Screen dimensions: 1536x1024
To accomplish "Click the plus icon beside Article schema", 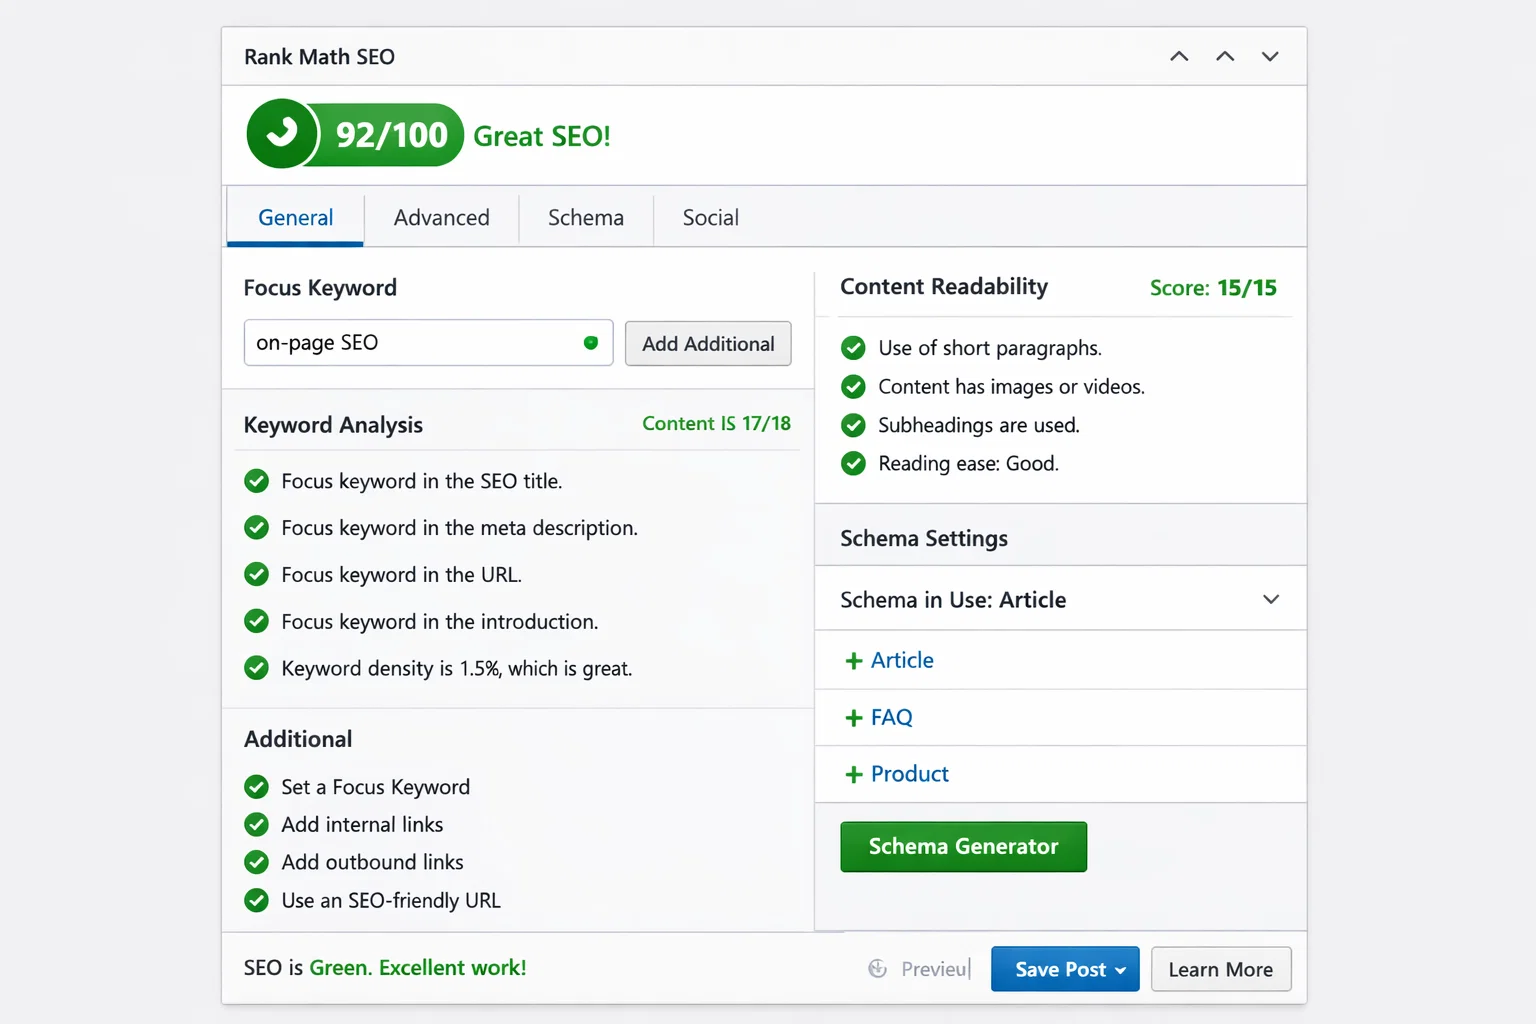I will (854, 661).
